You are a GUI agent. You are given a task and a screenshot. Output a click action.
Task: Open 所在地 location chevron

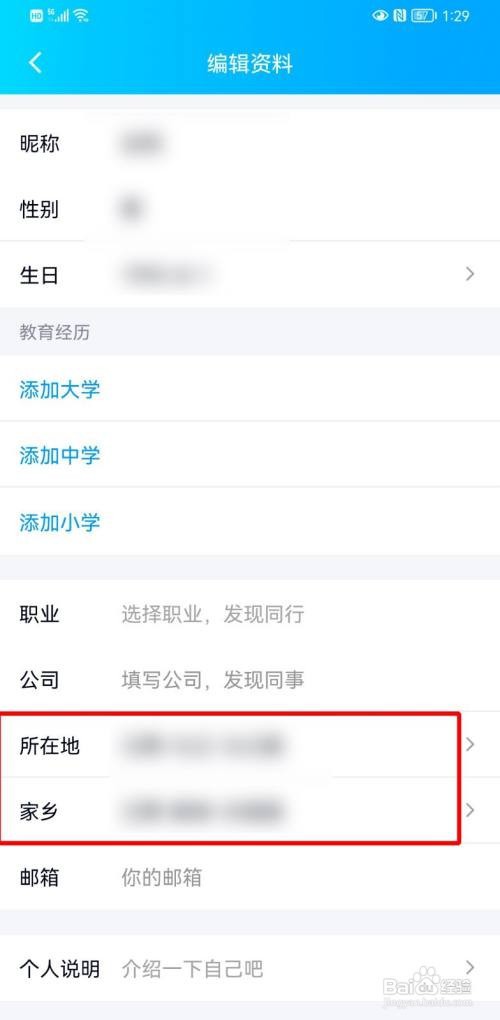[x=470, y=745]
